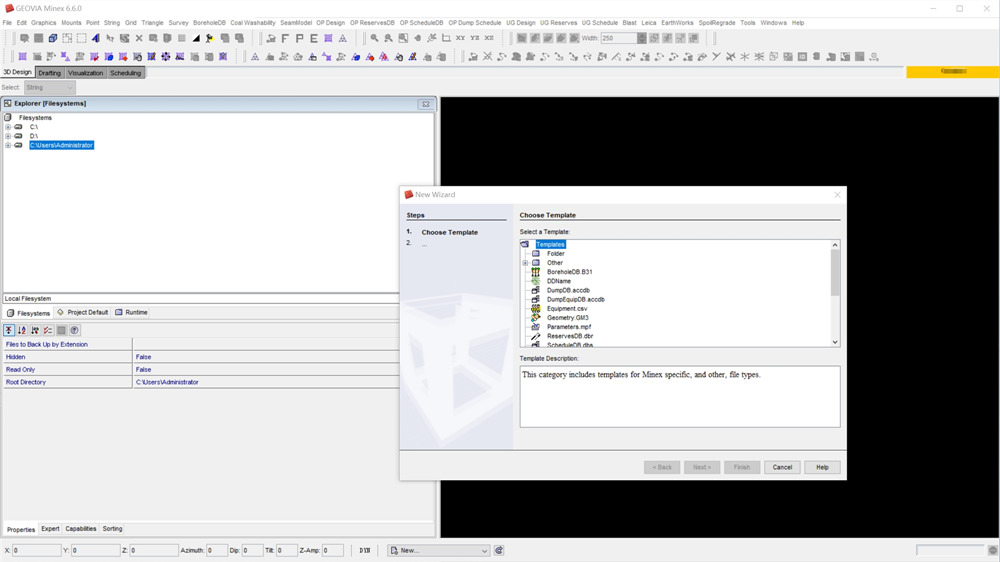
Task: Select Equipment.csv template
Action: (567, 309)
